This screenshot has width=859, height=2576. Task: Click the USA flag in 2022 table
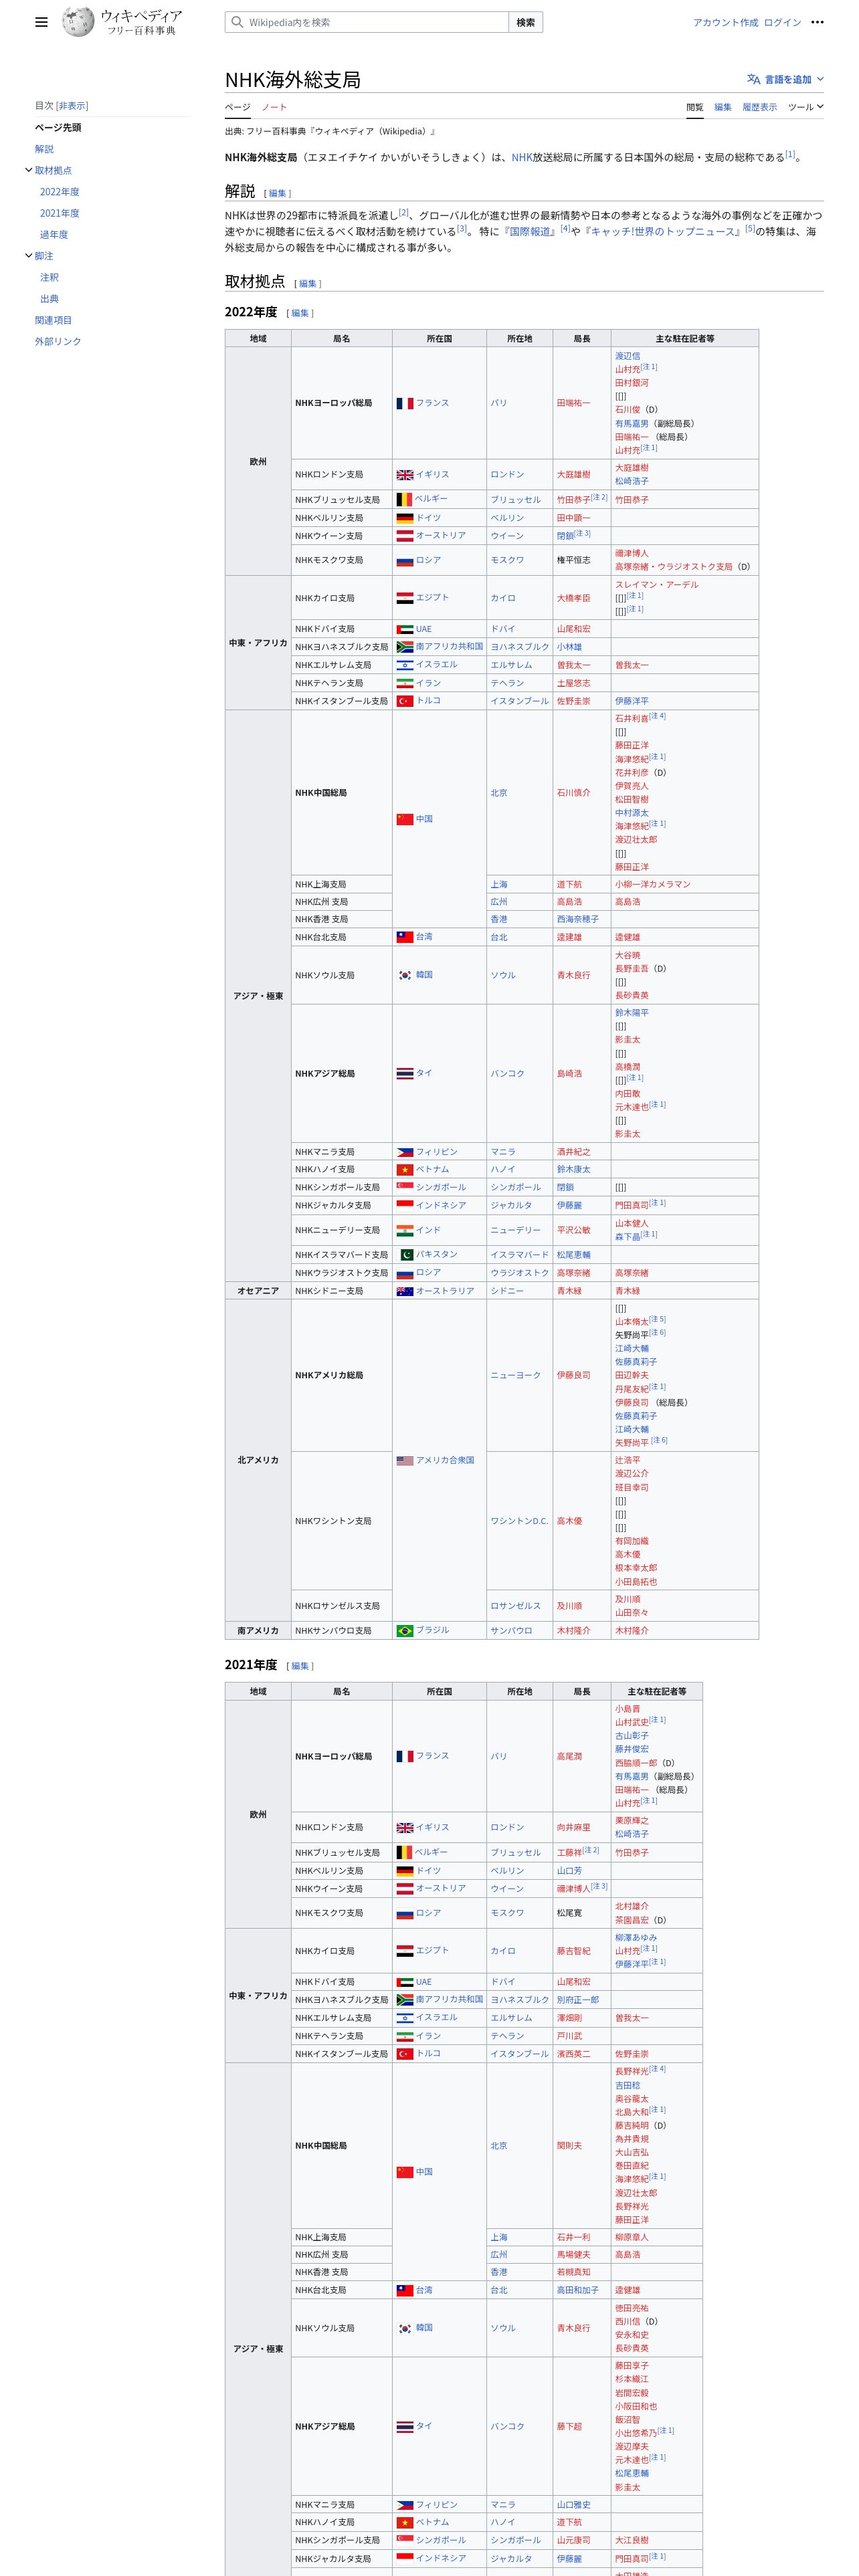(x=405, y=1460)
